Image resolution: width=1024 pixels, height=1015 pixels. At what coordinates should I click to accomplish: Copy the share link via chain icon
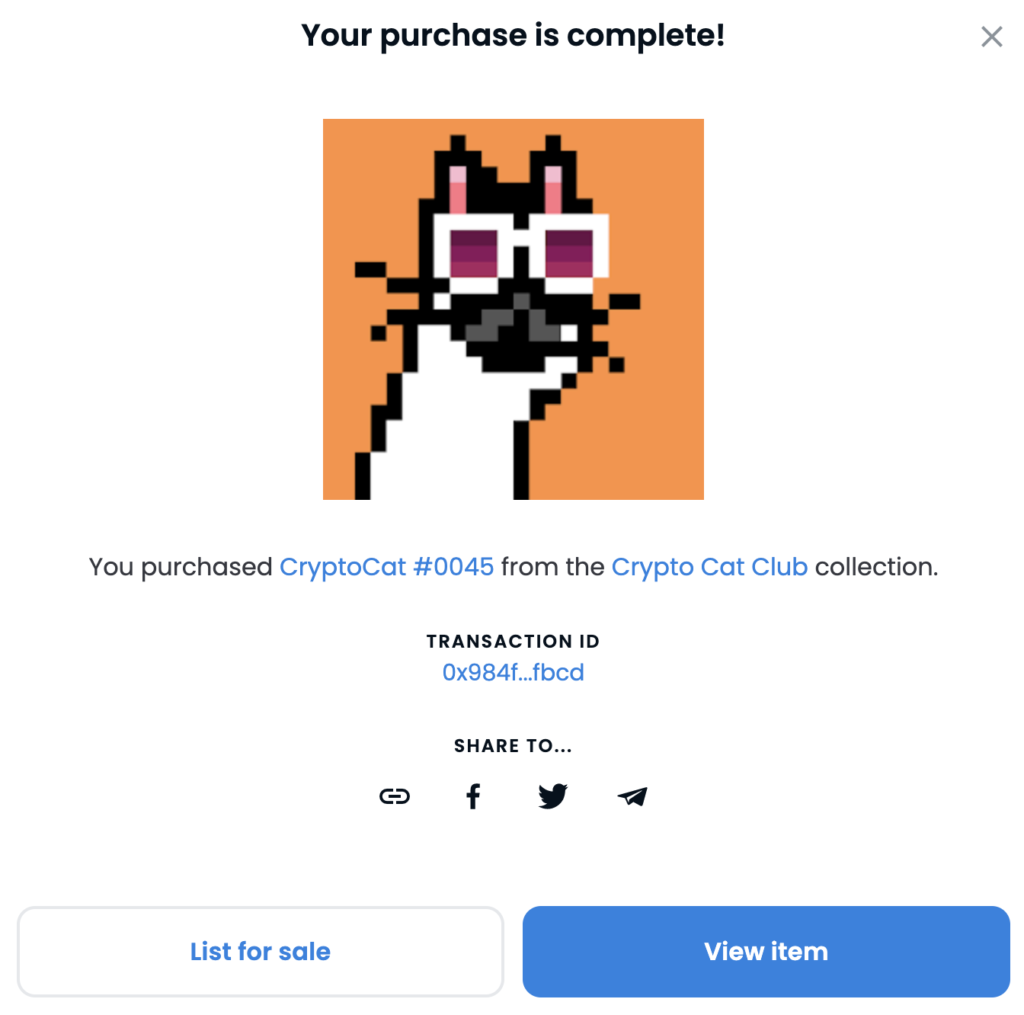(394, 796)
